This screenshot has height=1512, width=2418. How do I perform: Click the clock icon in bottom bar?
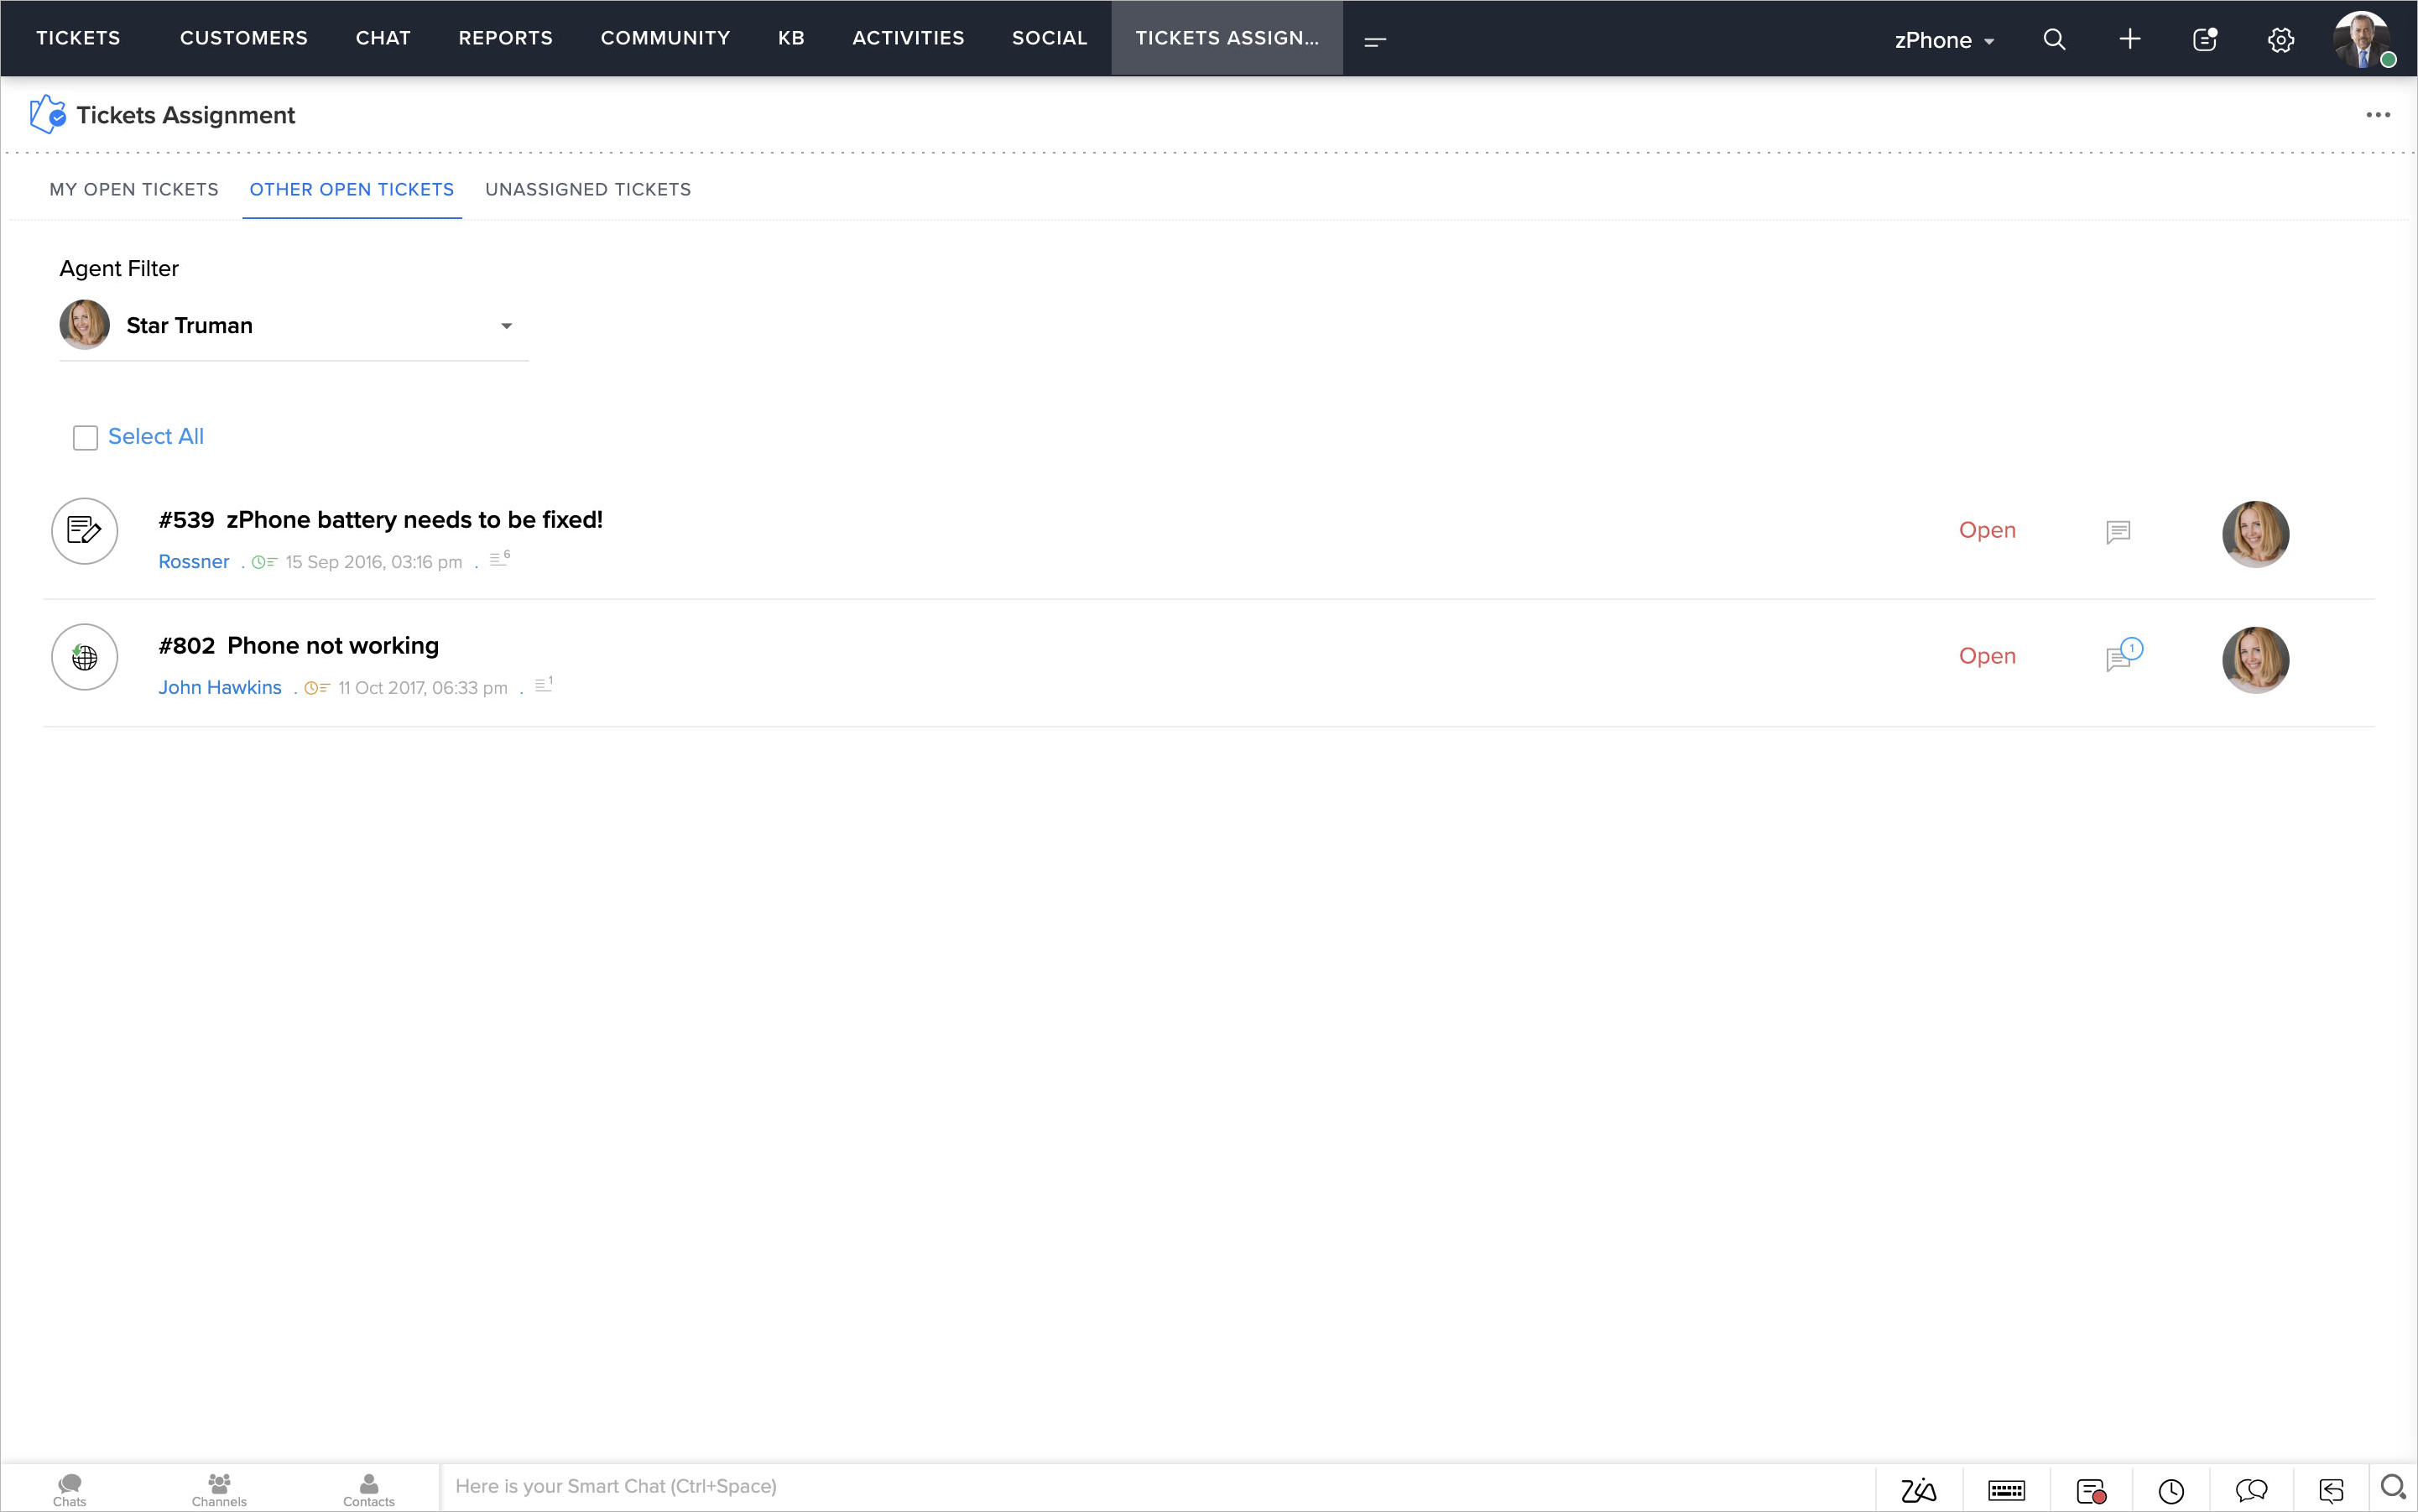[x=2170, y=1490]
